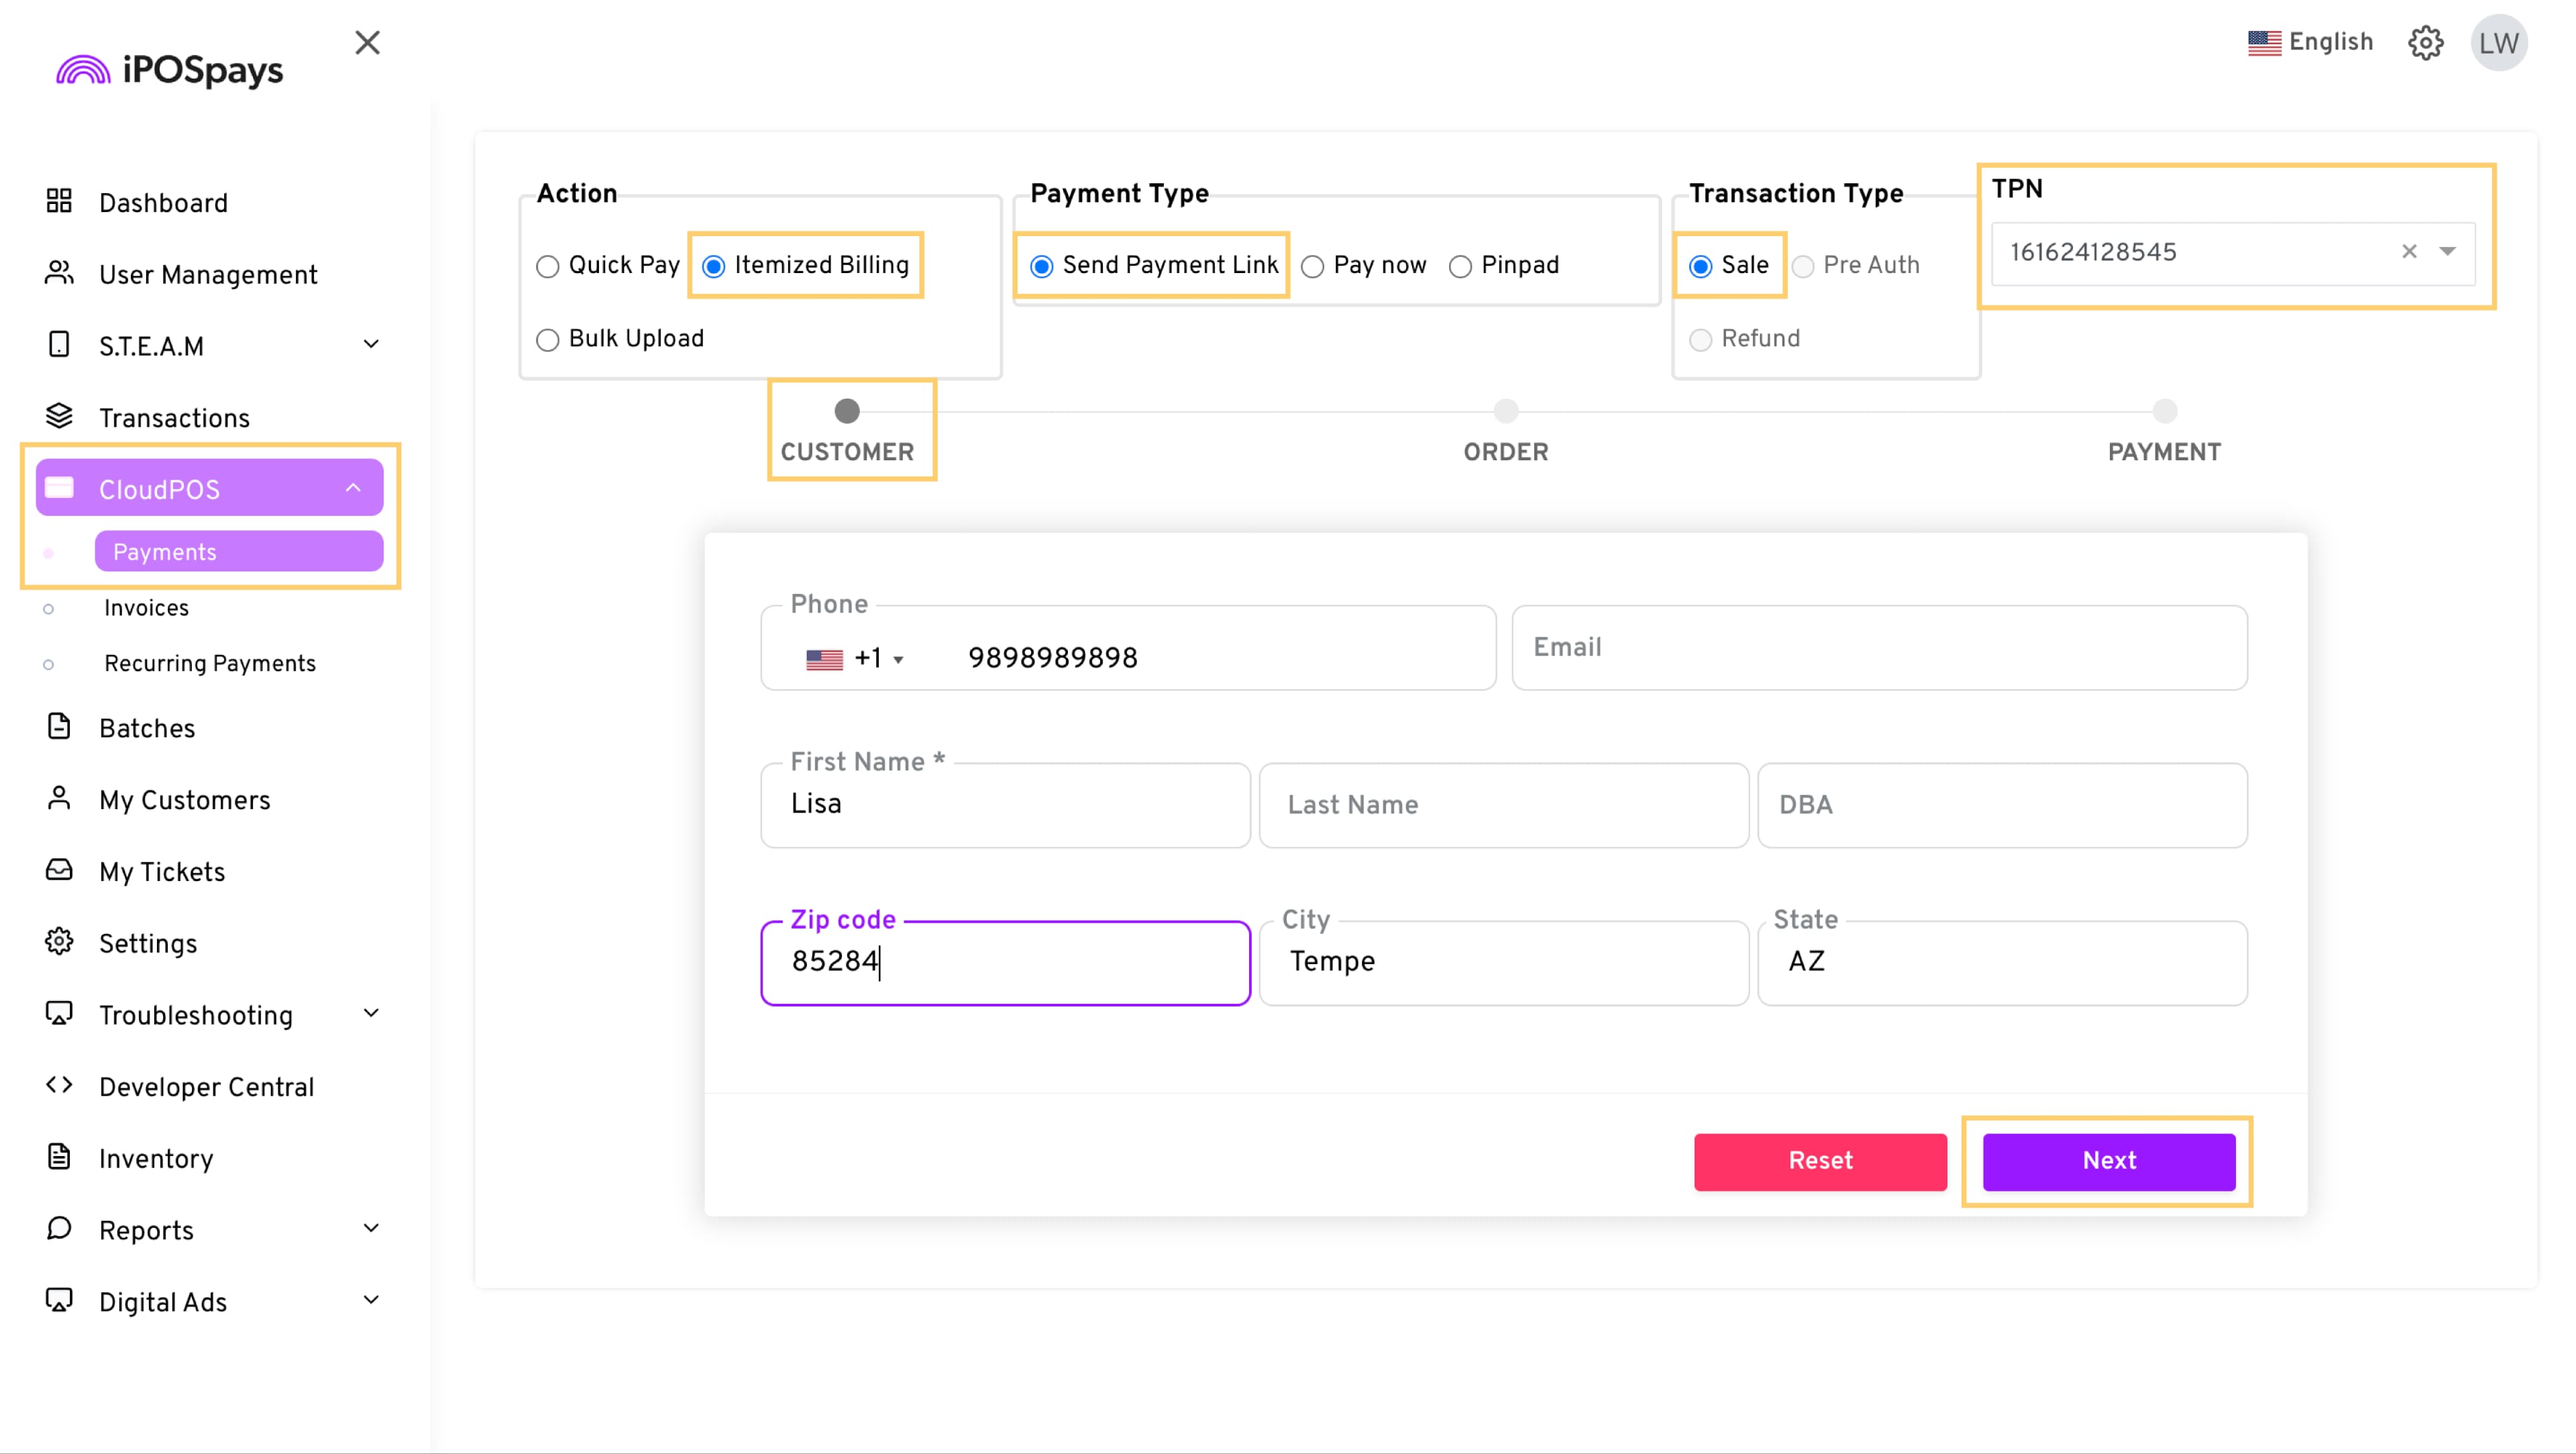Close the sidebar with the X icon
This screenshot has width=2576, height=1454.
[367, 42]
